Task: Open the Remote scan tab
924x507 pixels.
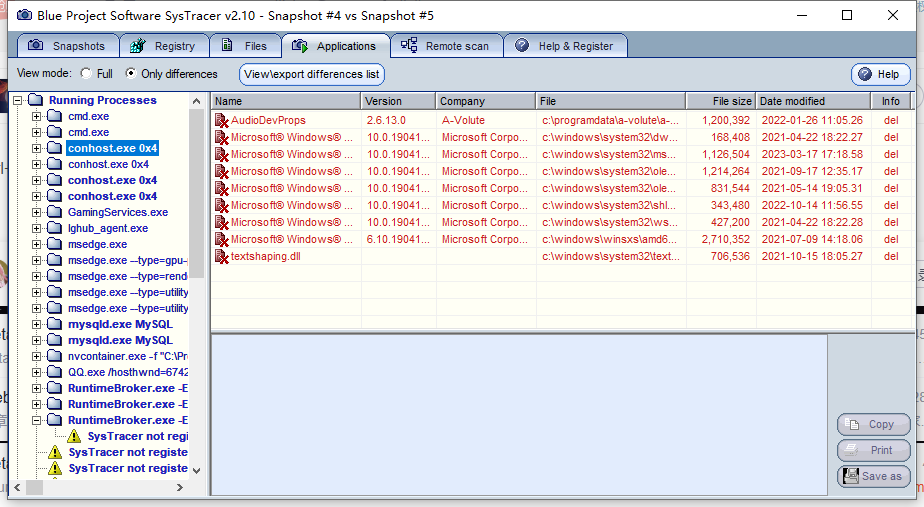Action: [x=446, y=46]
